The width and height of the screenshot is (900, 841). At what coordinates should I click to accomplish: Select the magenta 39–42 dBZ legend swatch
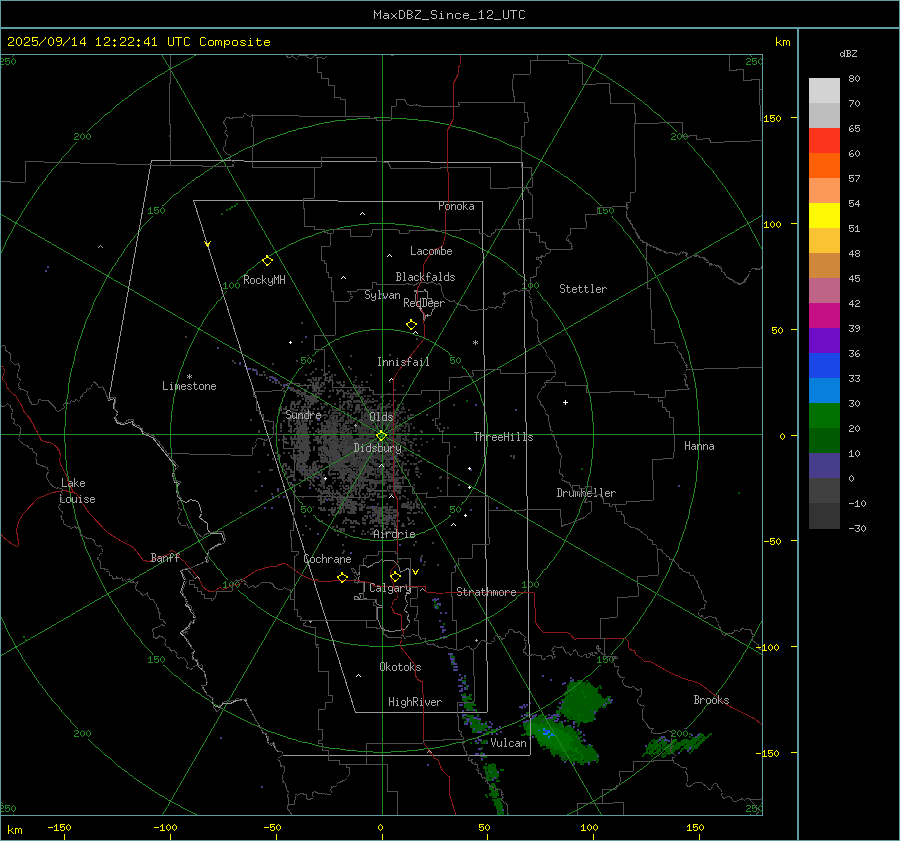824,316
